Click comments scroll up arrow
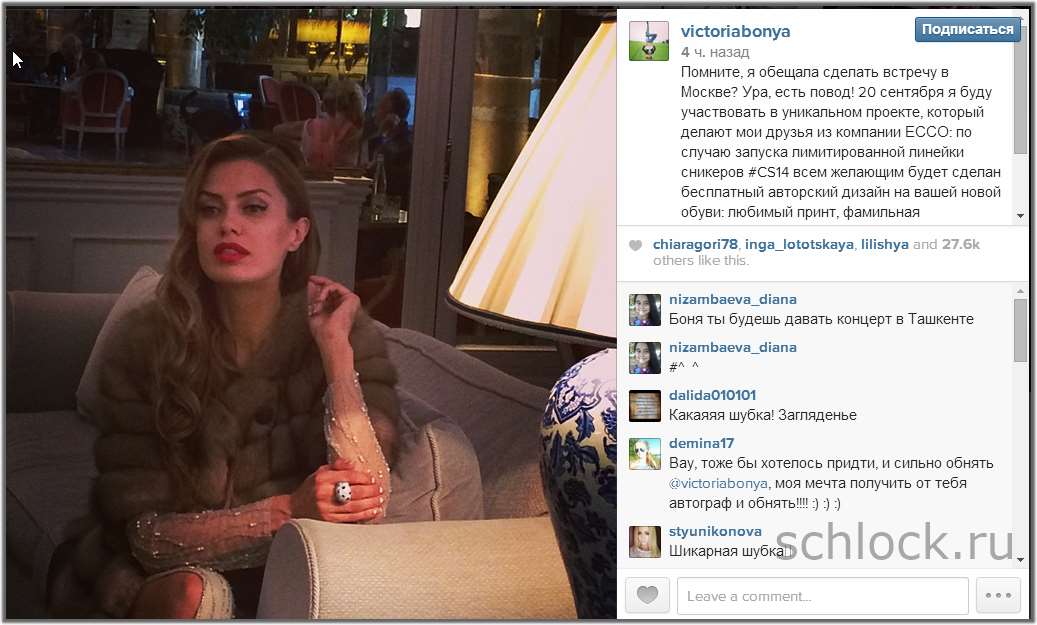Image resolution: width=1037 pixels, height=625 pixels. (1020, 291)
